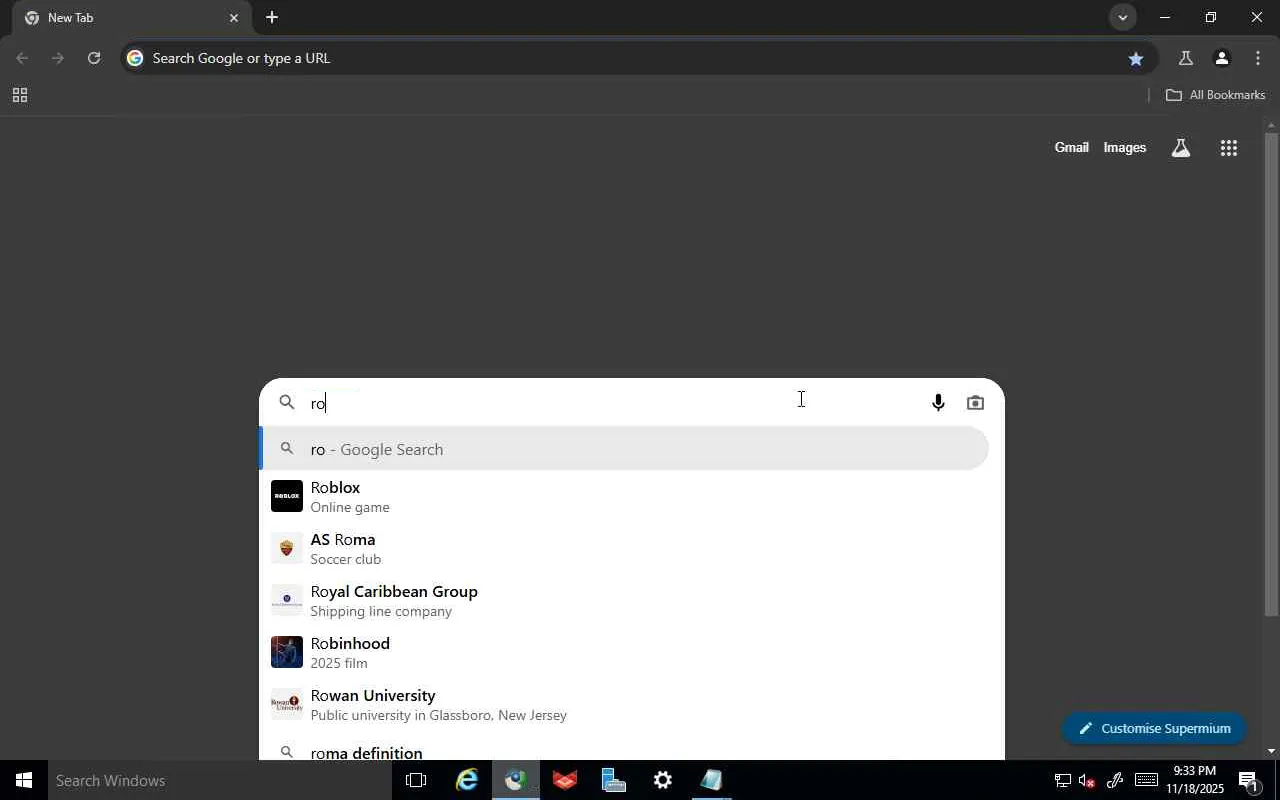Viewport: 1280px width, 800px height.
Task: Bookmark this tab with the star icon
Action: pyautogui.click(x=1136, y=58)
